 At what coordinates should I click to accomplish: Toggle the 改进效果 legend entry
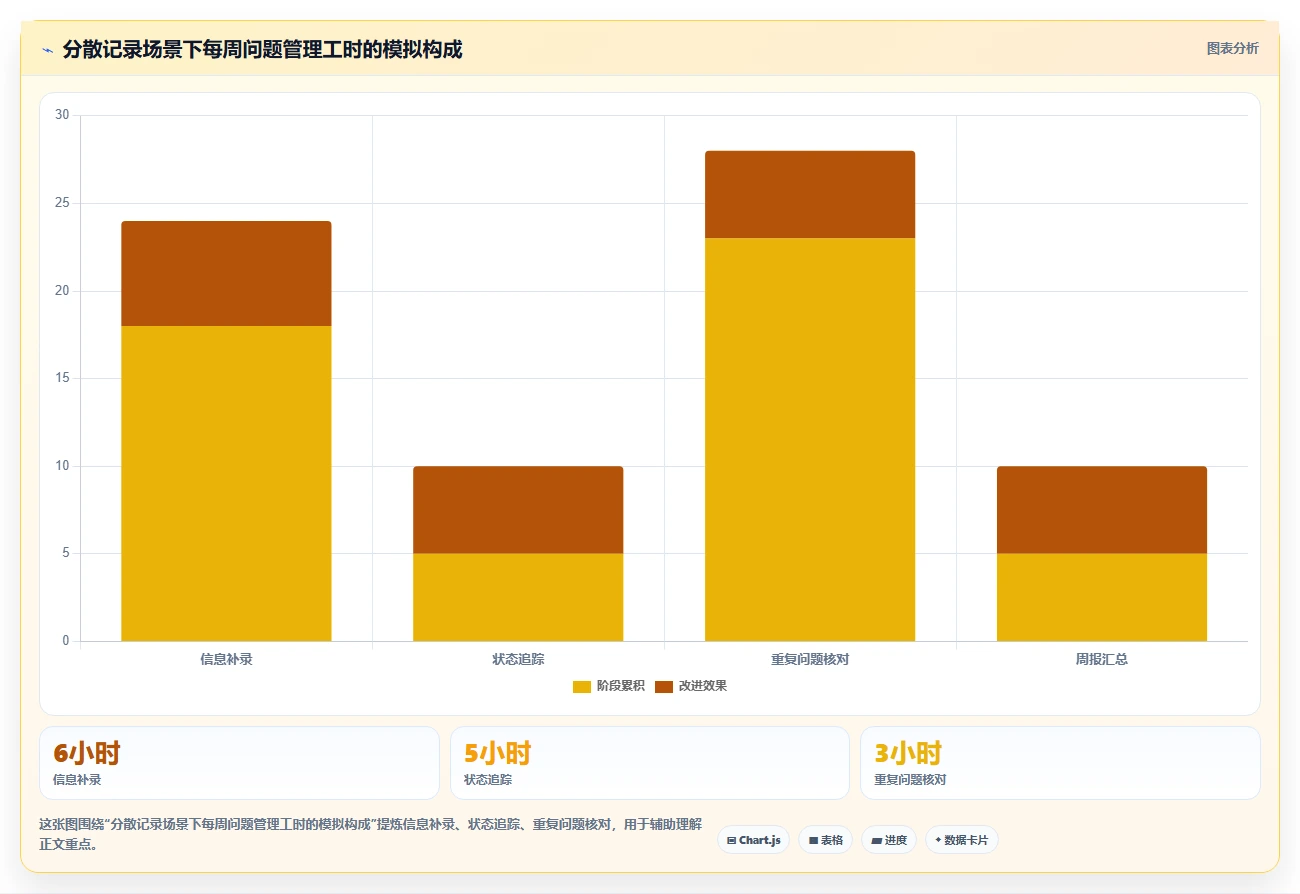pyautogui.click(x=691, y=686)
